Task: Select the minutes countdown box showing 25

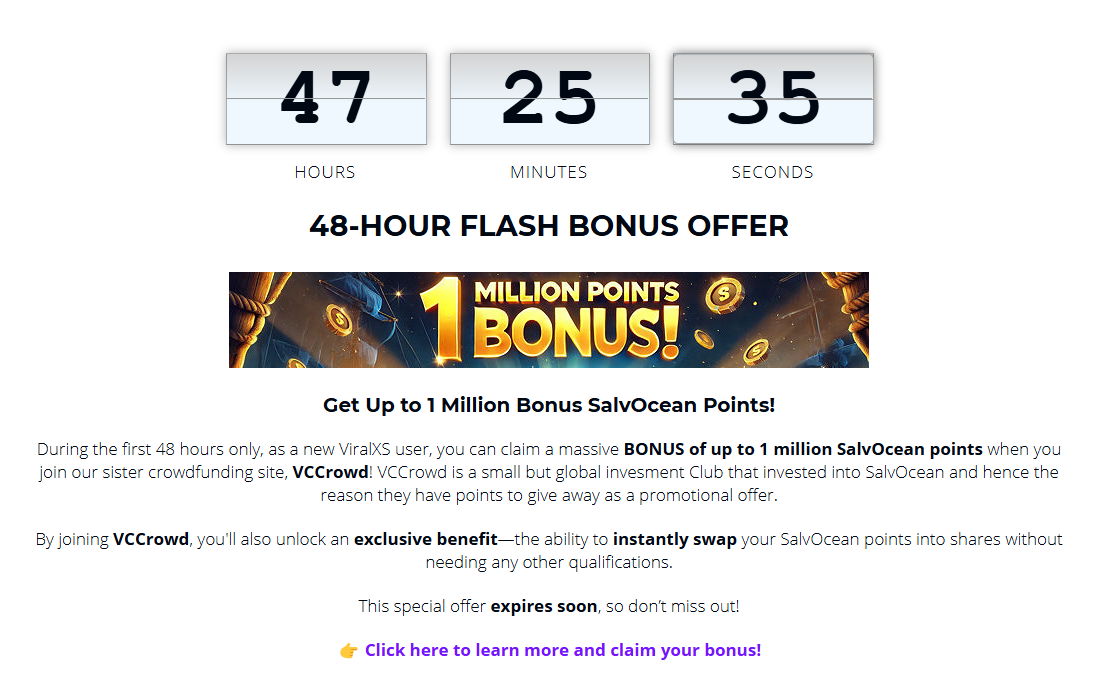Action: click(x=550, y=99)
